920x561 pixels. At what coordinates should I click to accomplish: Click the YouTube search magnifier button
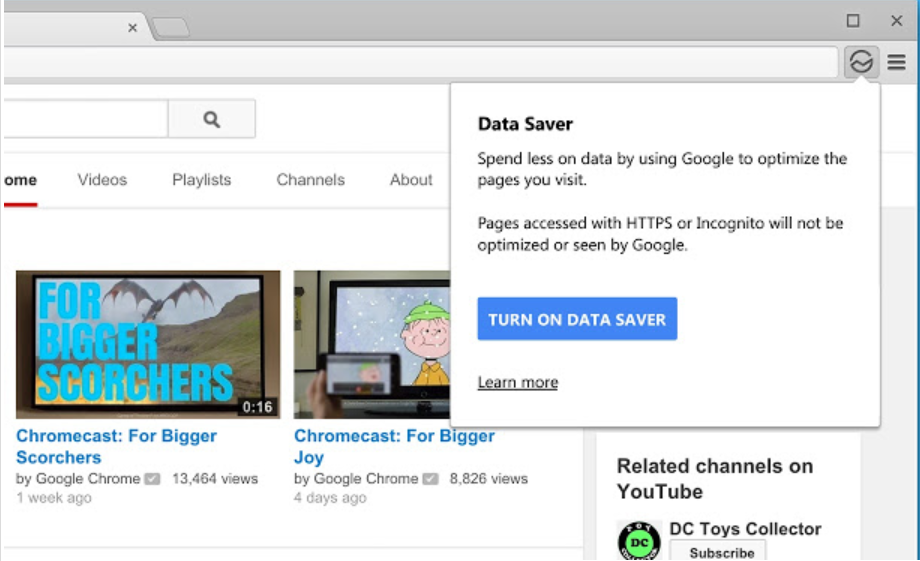(x=212, y=119)
